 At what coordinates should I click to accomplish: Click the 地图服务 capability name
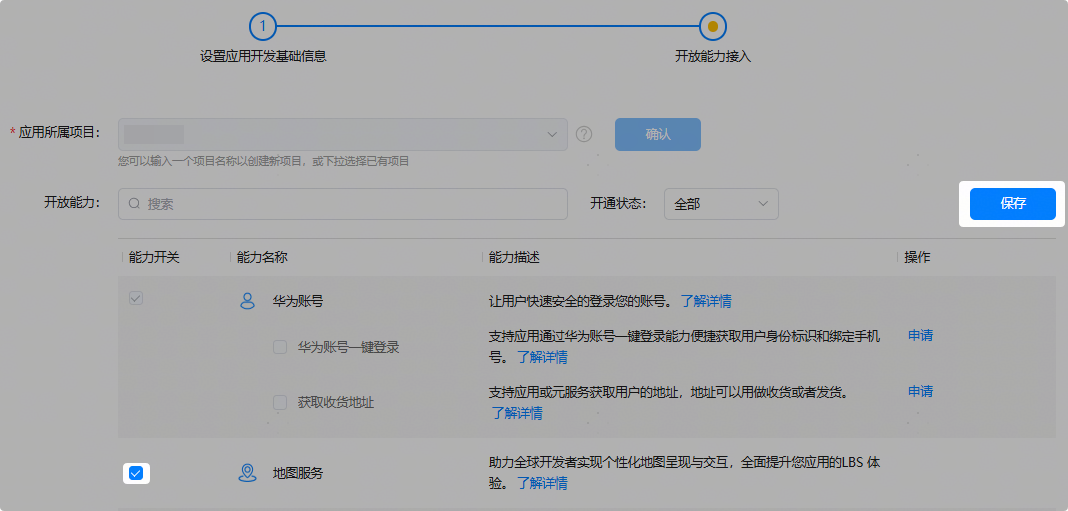point(298,473)
